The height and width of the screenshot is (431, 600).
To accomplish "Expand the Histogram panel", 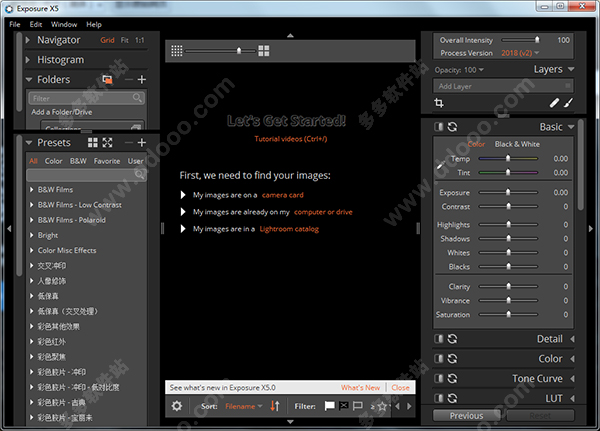I will (x=28, y=60).
